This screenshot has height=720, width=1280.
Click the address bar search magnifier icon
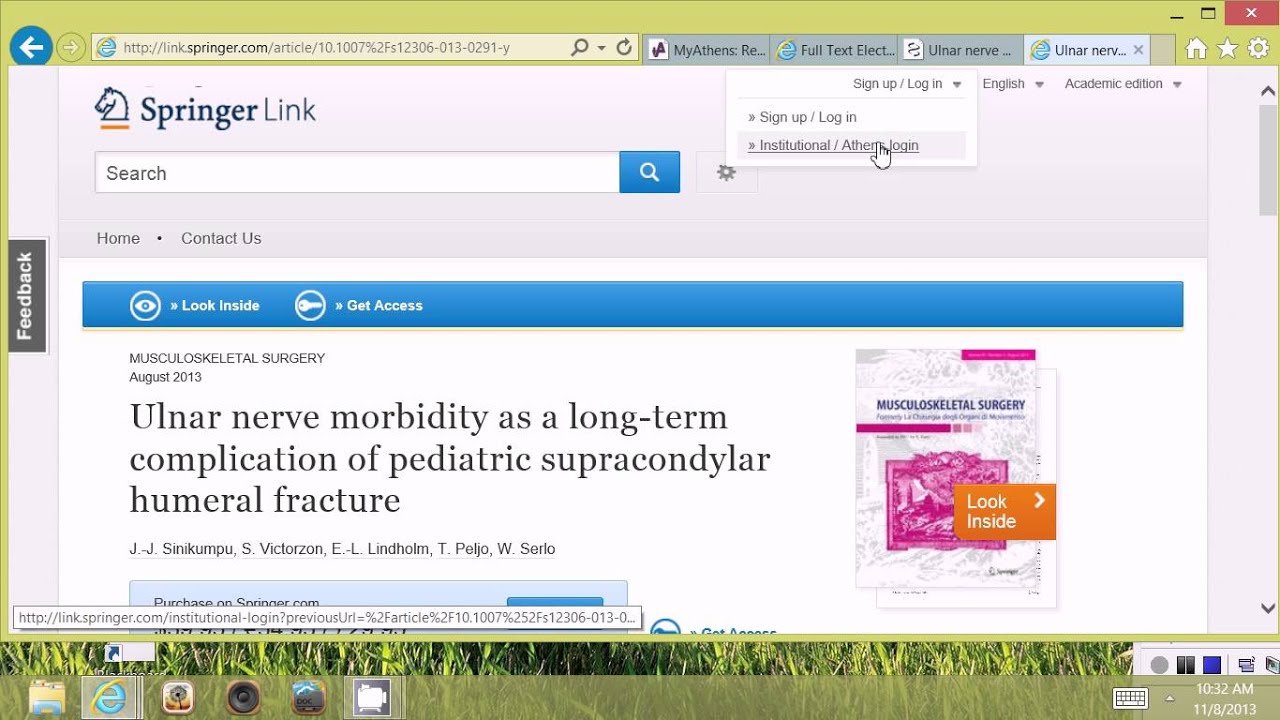tap(580, 48)
